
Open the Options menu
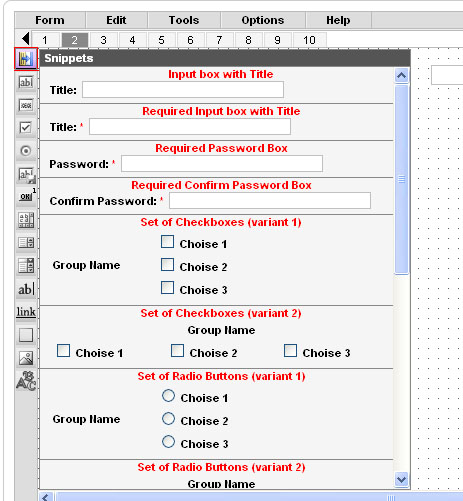pyautogui.click(x=263, y=20)
